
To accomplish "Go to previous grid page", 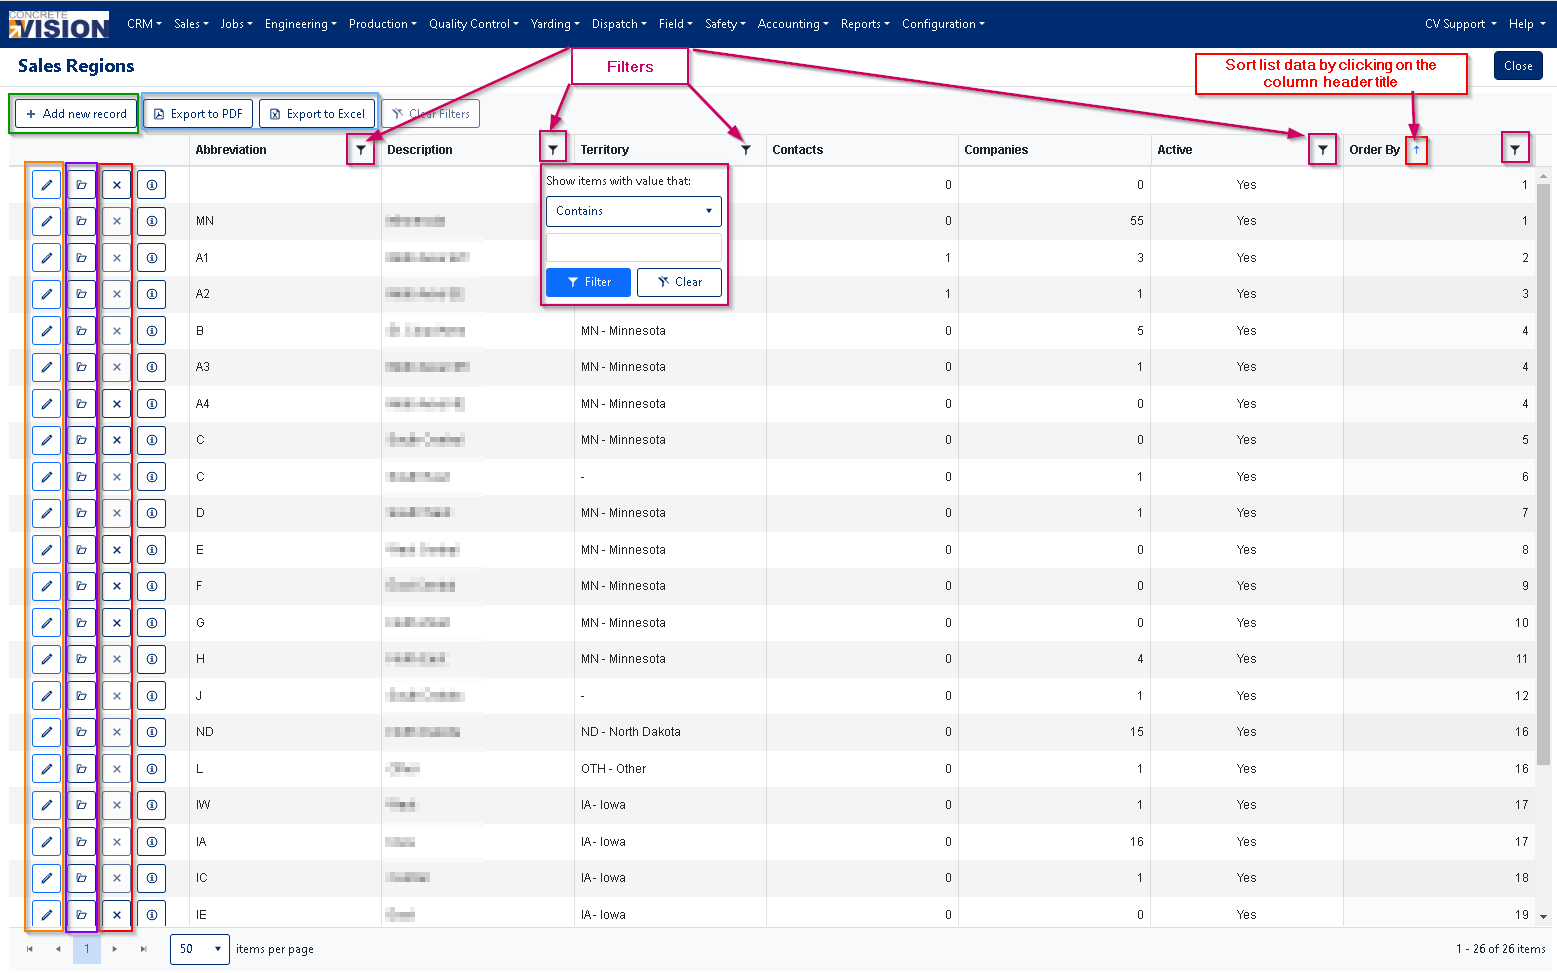I will coord(58,949).
